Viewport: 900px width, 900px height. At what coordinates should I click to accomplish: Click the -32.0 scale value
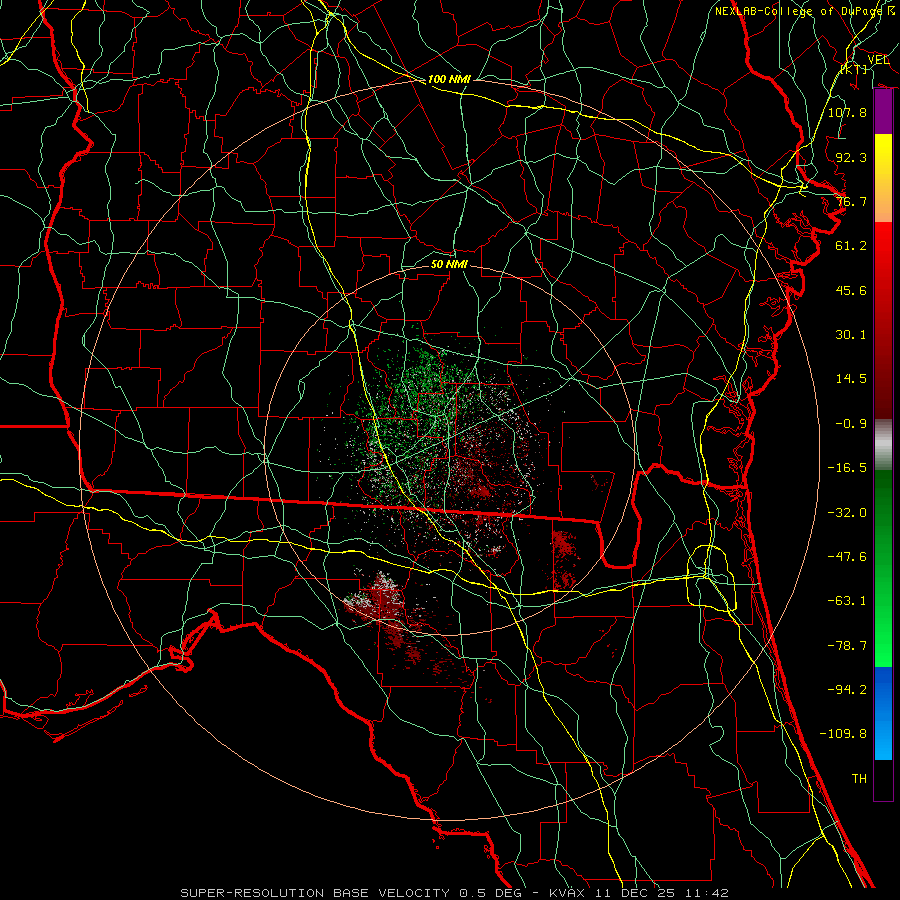(847, 513)
